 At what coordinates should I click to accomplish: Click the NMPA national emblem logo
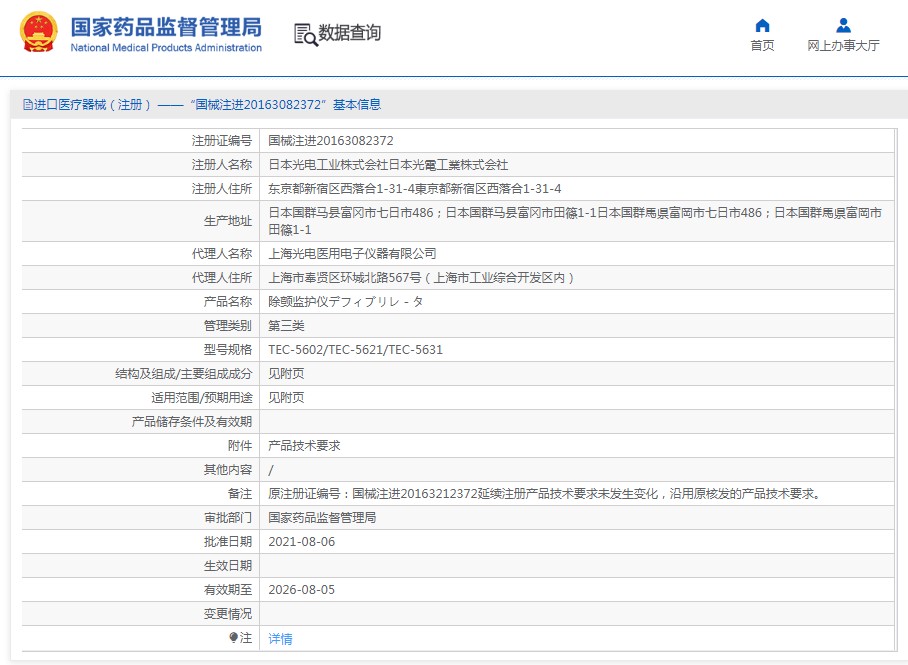(39, 32)
